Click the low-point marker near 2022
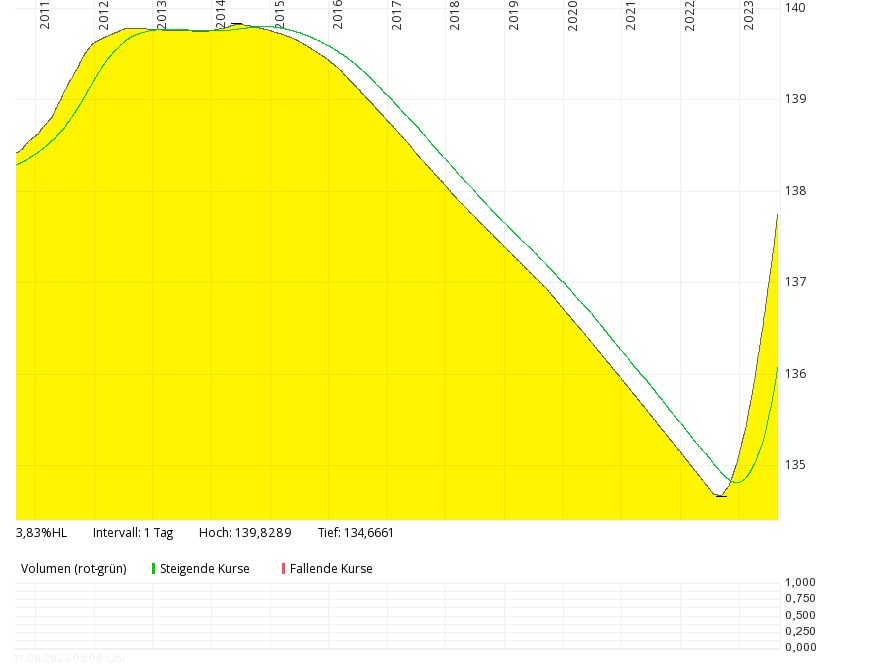 click(721, 496)
